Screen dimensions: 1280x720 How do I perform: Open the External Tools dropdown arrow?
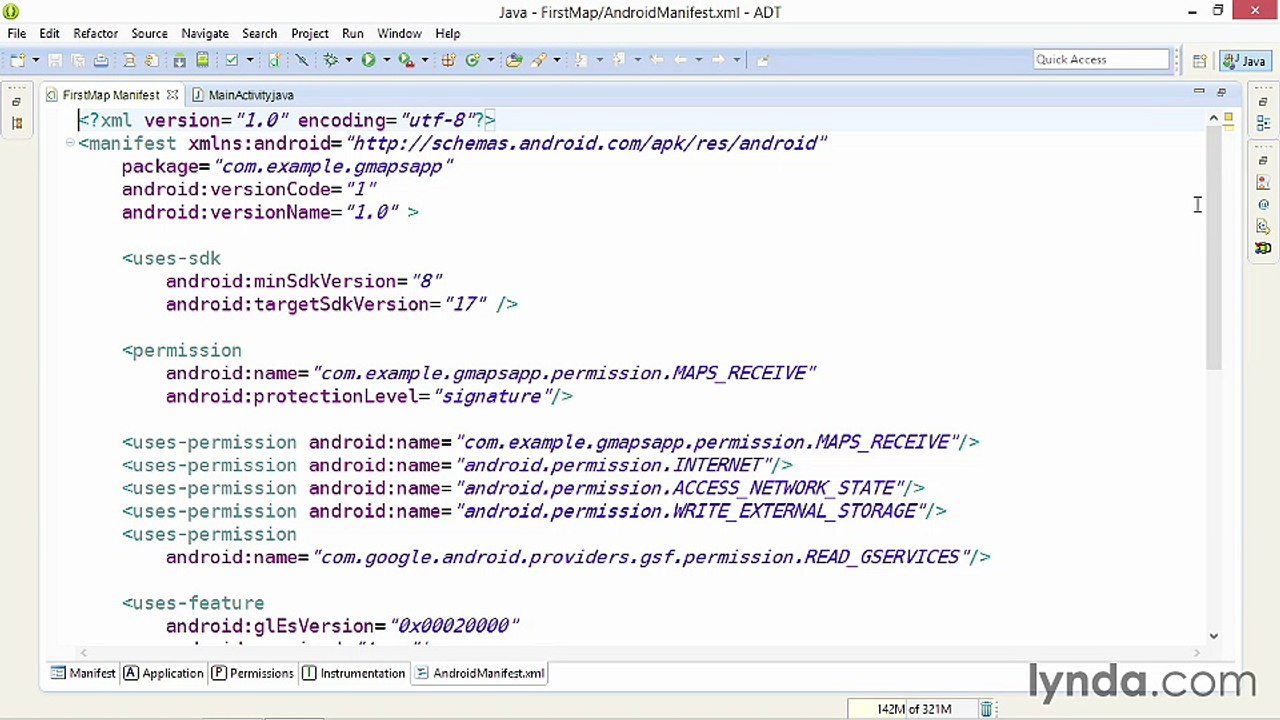click(424, 60)
